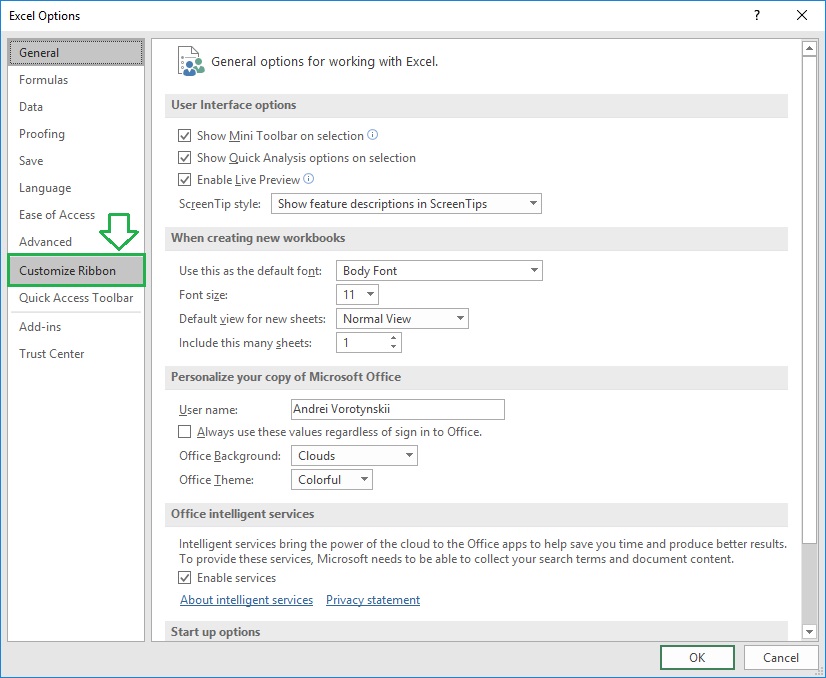Open the Save category

tap(76, 161)
